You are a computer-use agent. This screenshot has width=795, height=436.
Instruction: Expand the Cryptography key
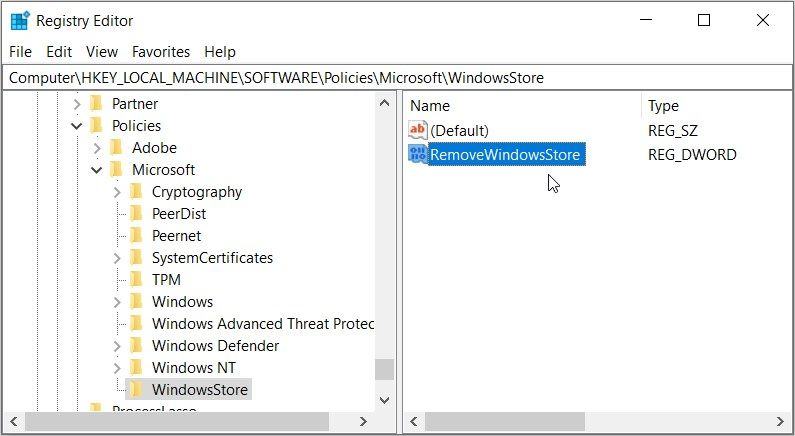[x=117, y=192]
